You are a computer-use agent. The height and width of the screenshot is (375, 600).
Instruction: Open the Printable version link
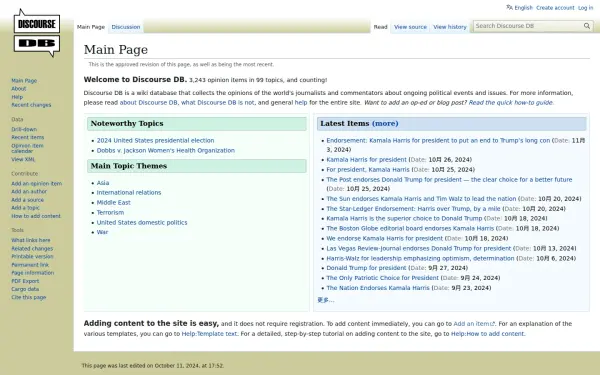[x=32, y=257]
